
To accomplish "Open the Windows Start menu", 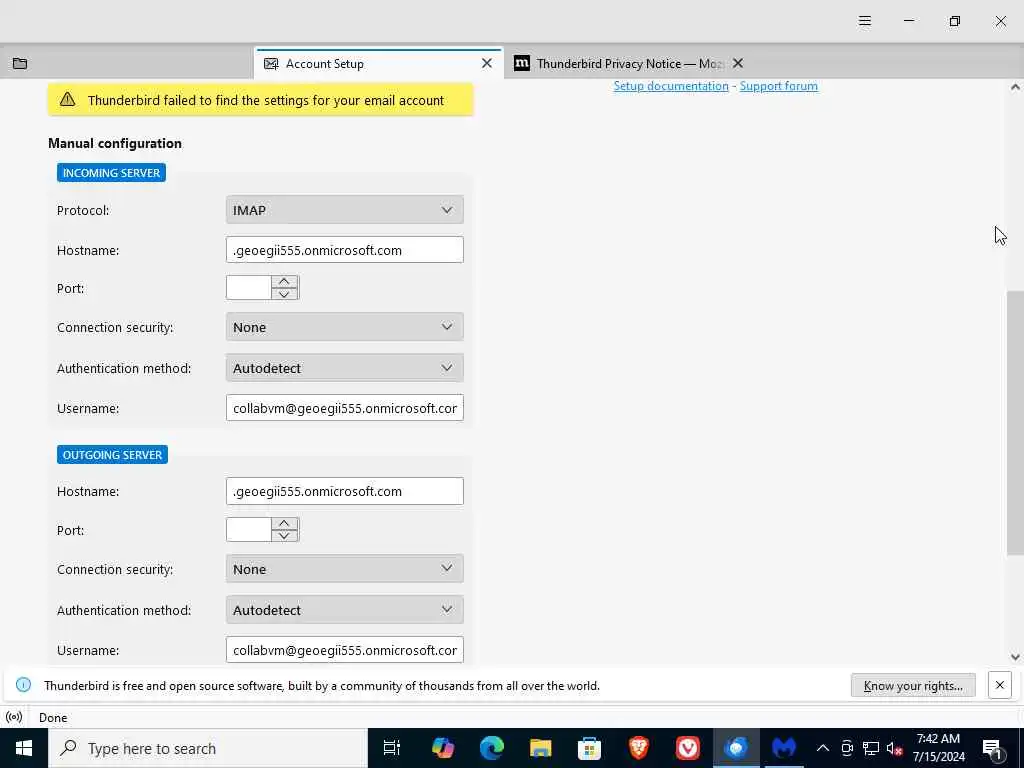I will coord(24,748).
